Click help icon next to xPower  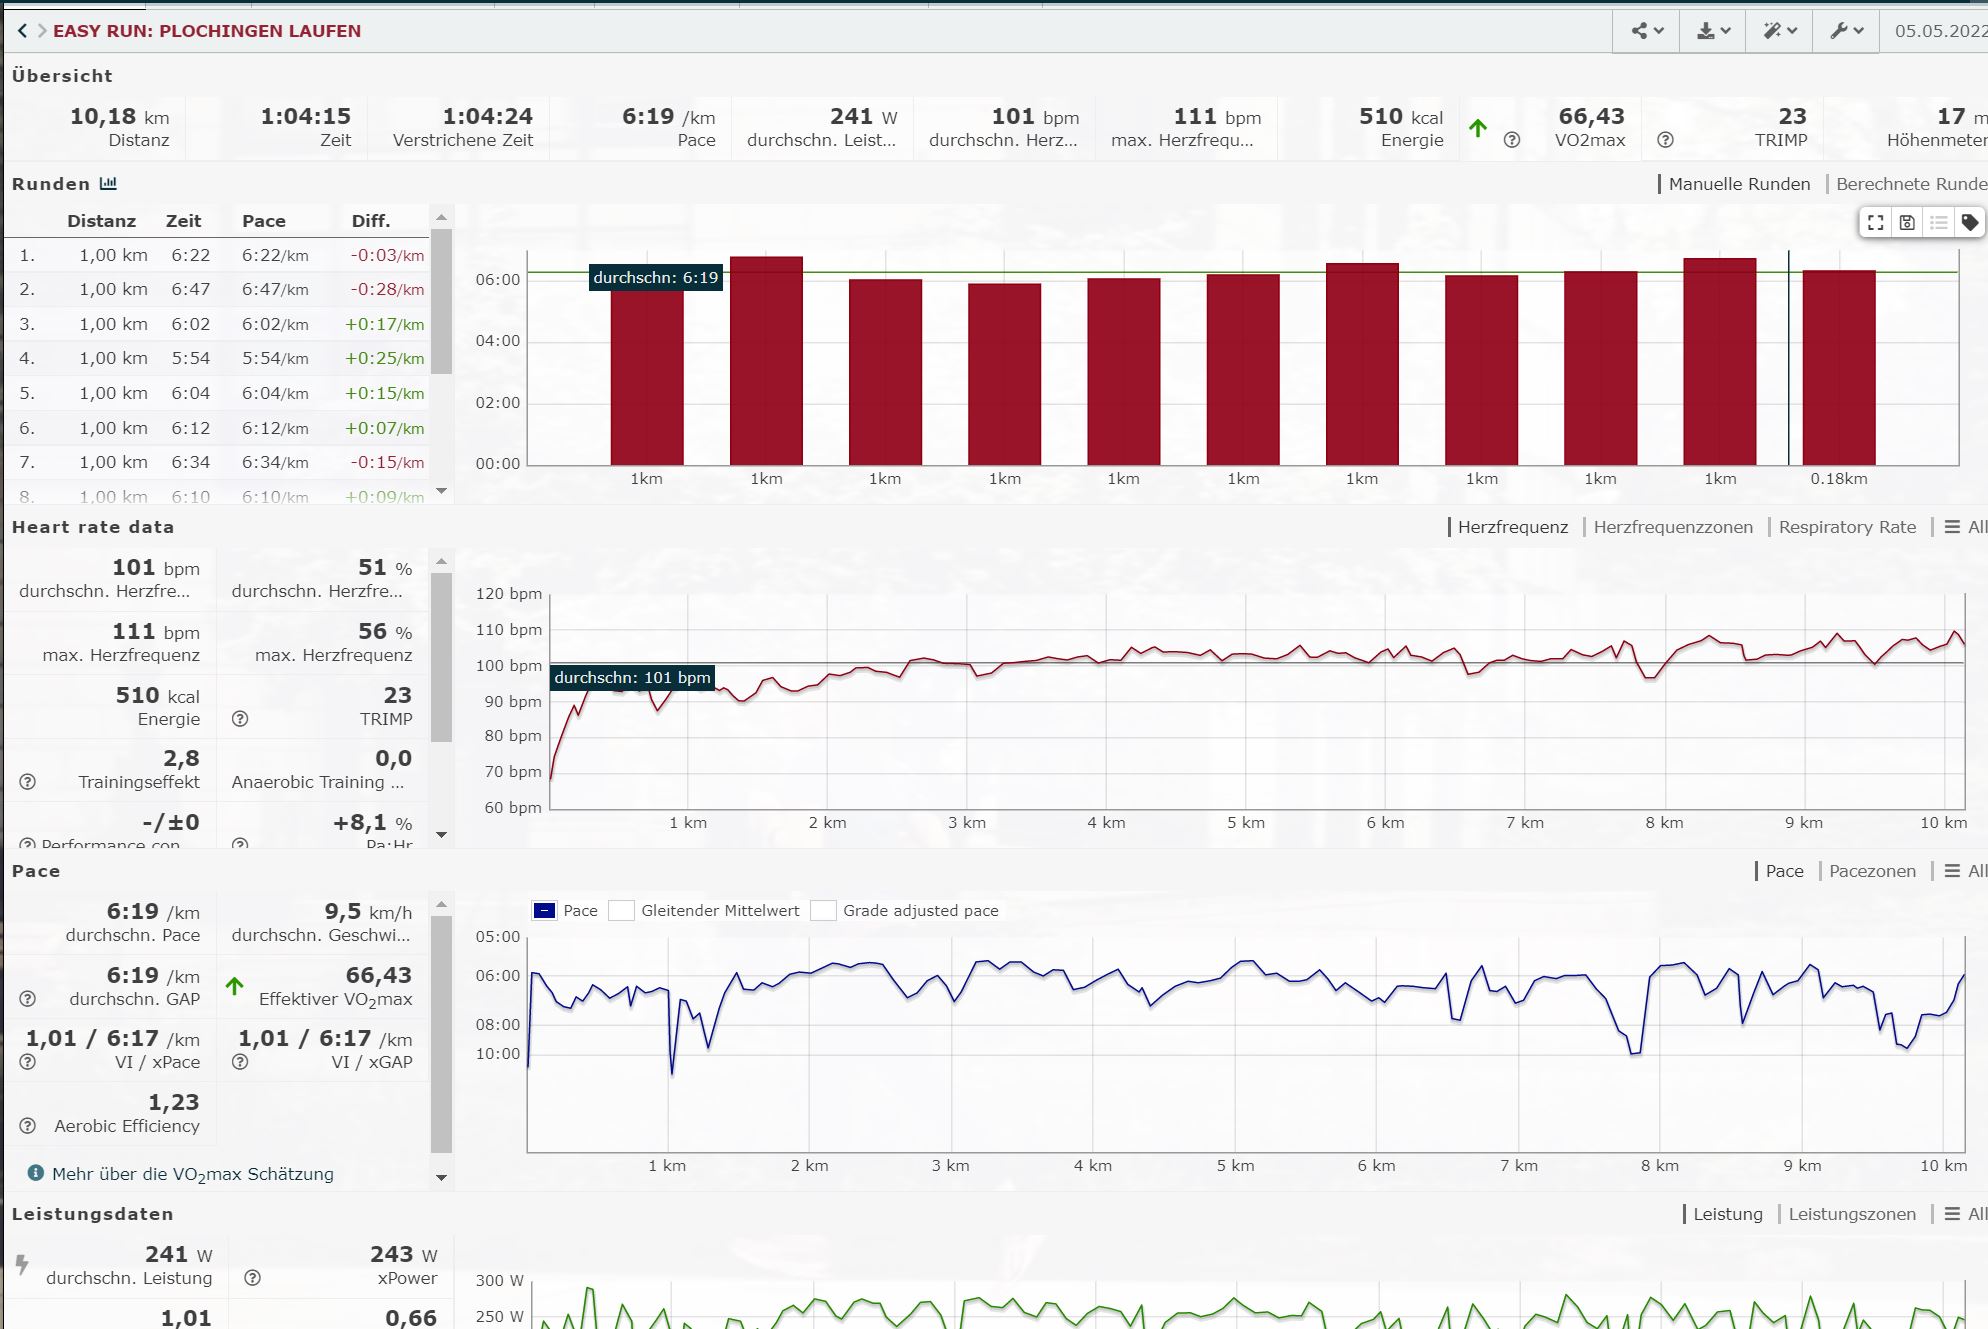(253, 1278)
